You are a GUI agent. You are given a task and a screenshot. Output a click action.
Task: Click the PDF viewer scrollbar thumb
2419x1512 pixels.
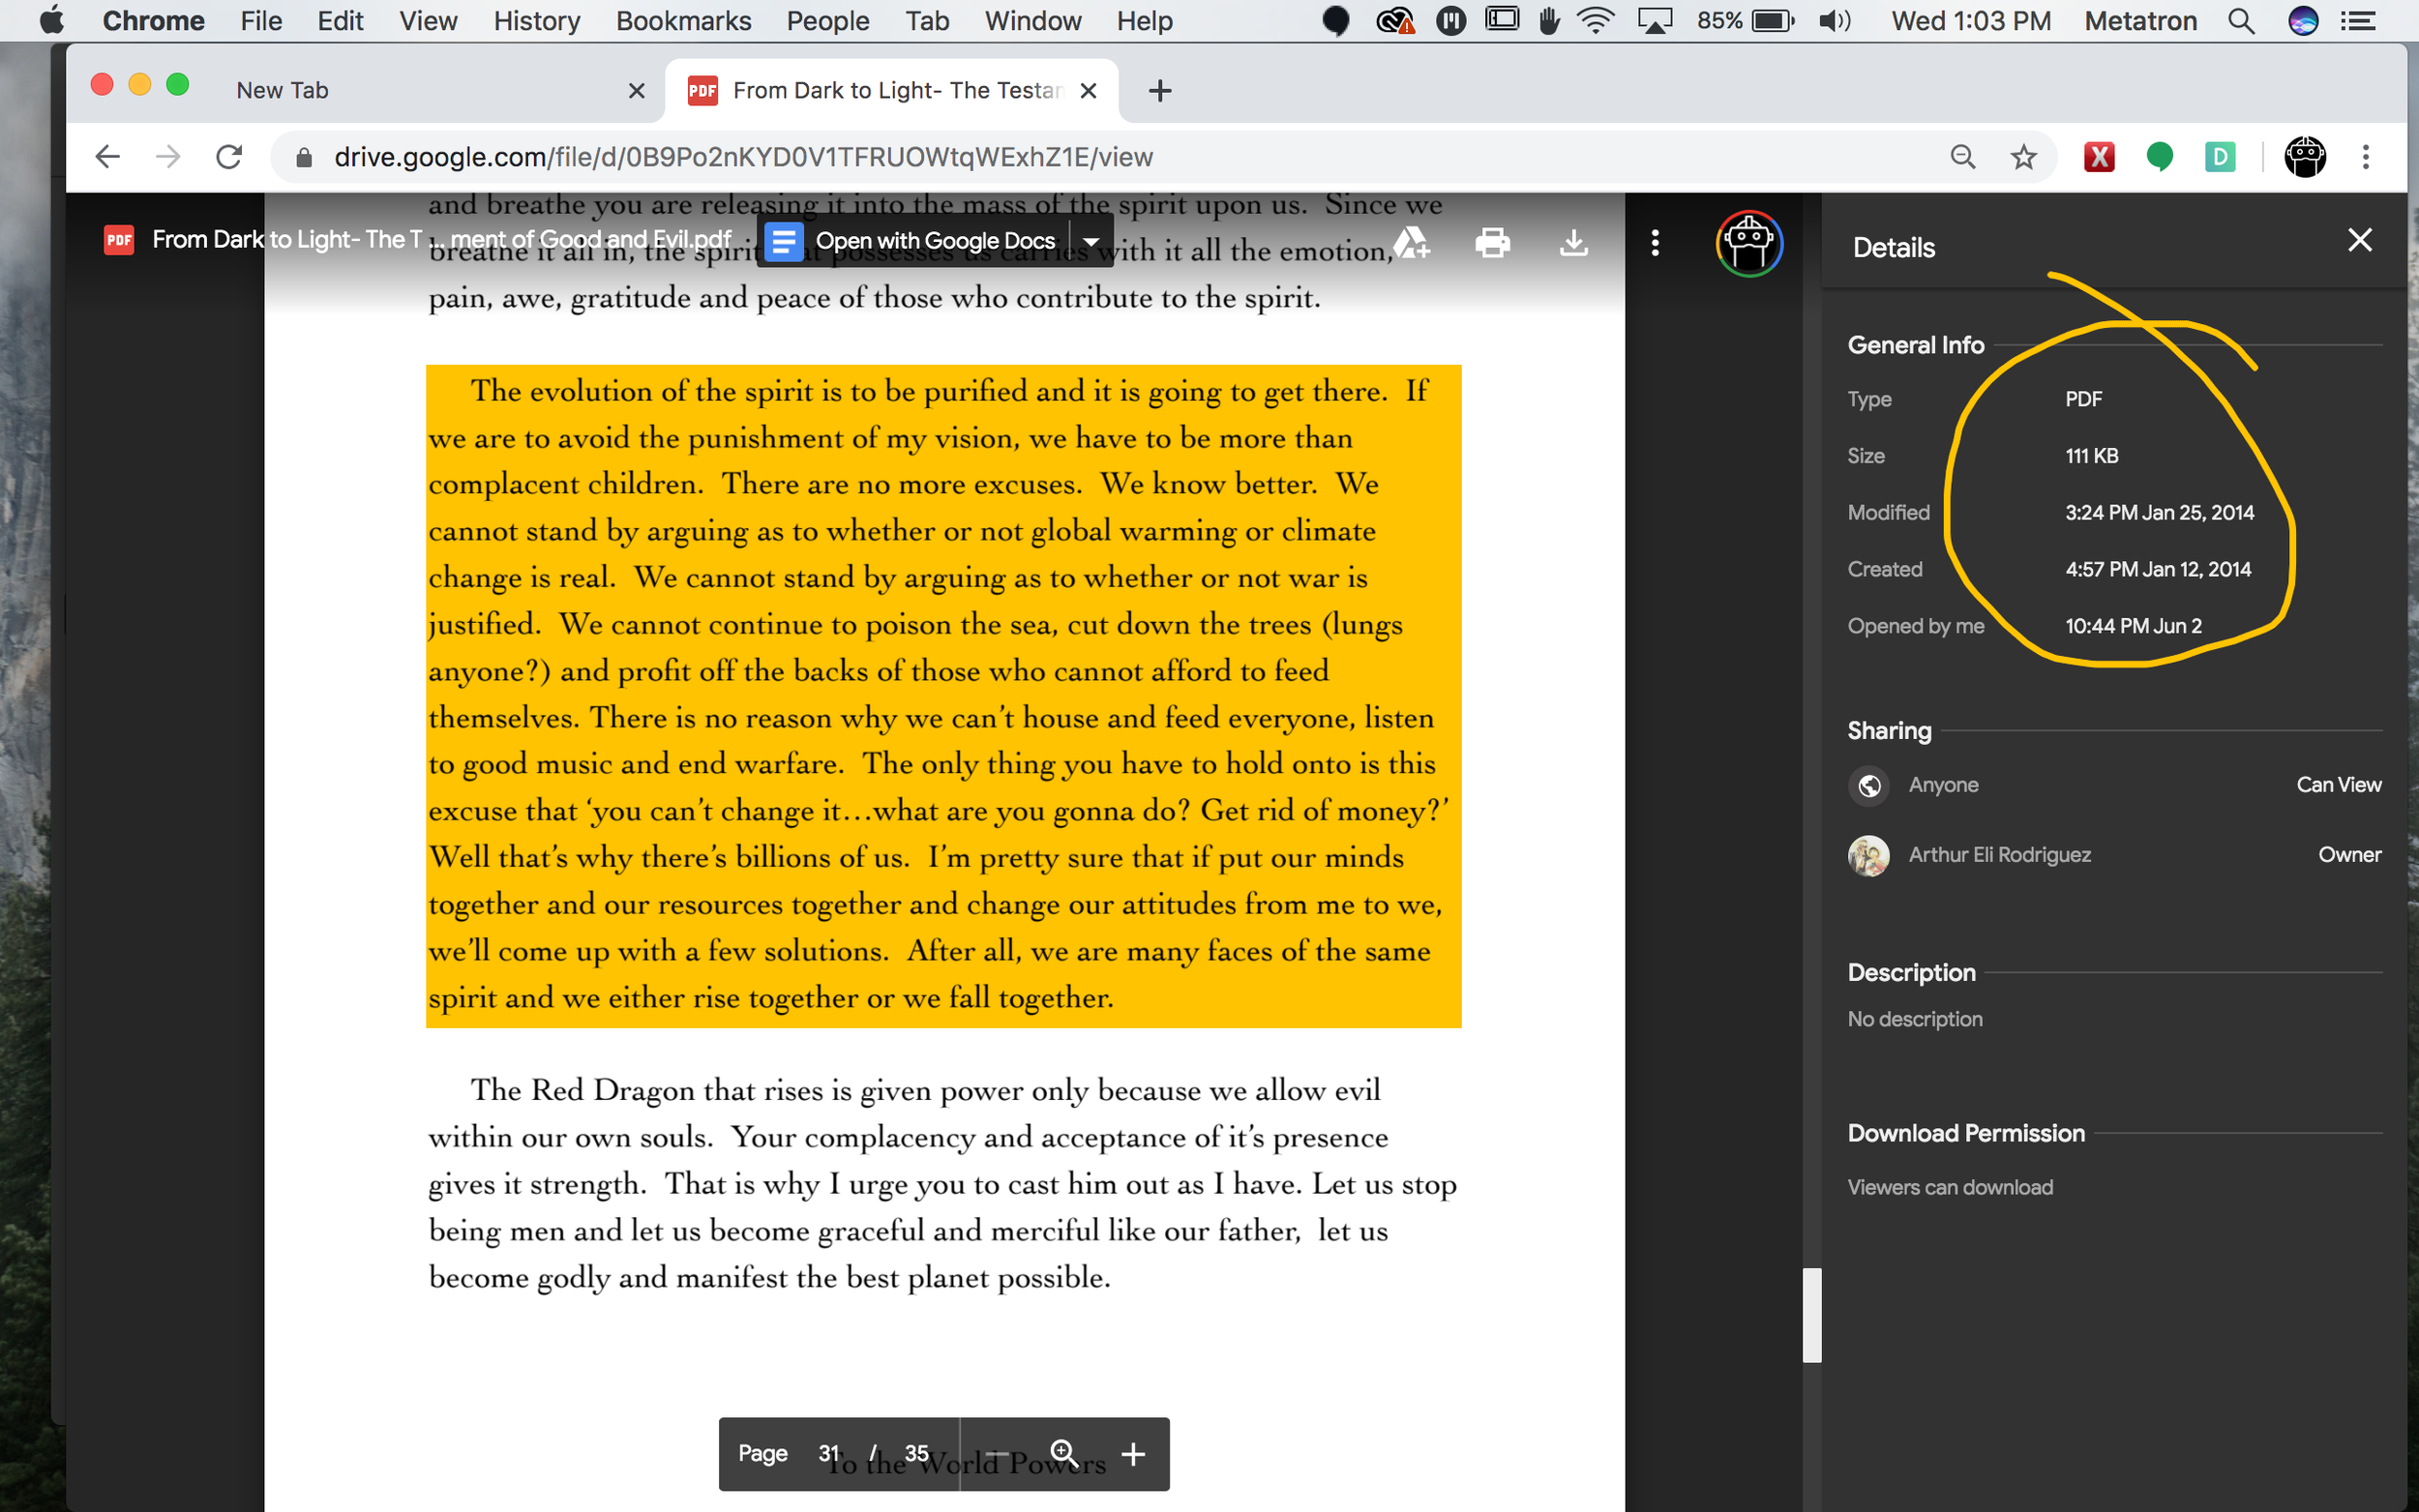(1811, 1315)
